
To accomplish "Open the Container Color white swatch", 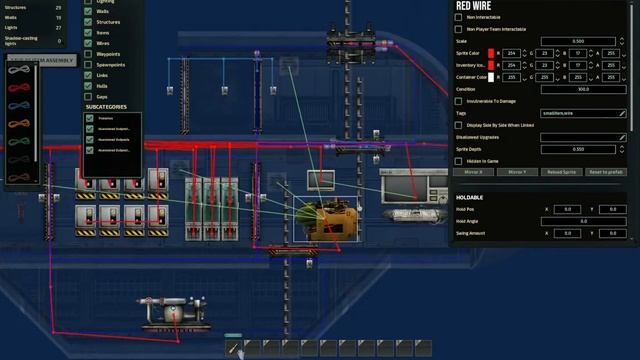I will coord(491,77).
